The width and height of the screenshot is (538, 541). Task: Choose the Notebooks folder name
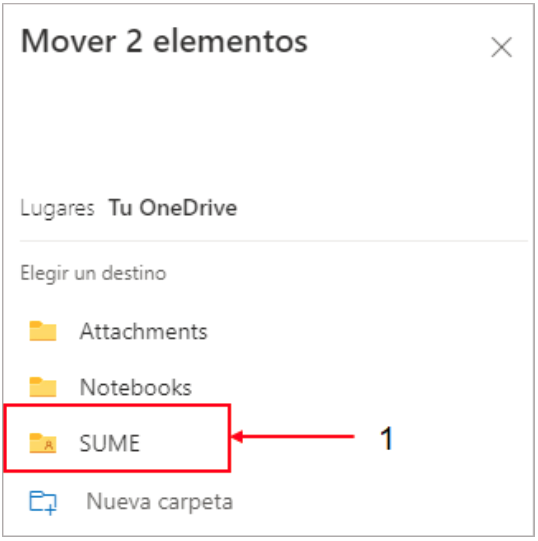point(136,387)
